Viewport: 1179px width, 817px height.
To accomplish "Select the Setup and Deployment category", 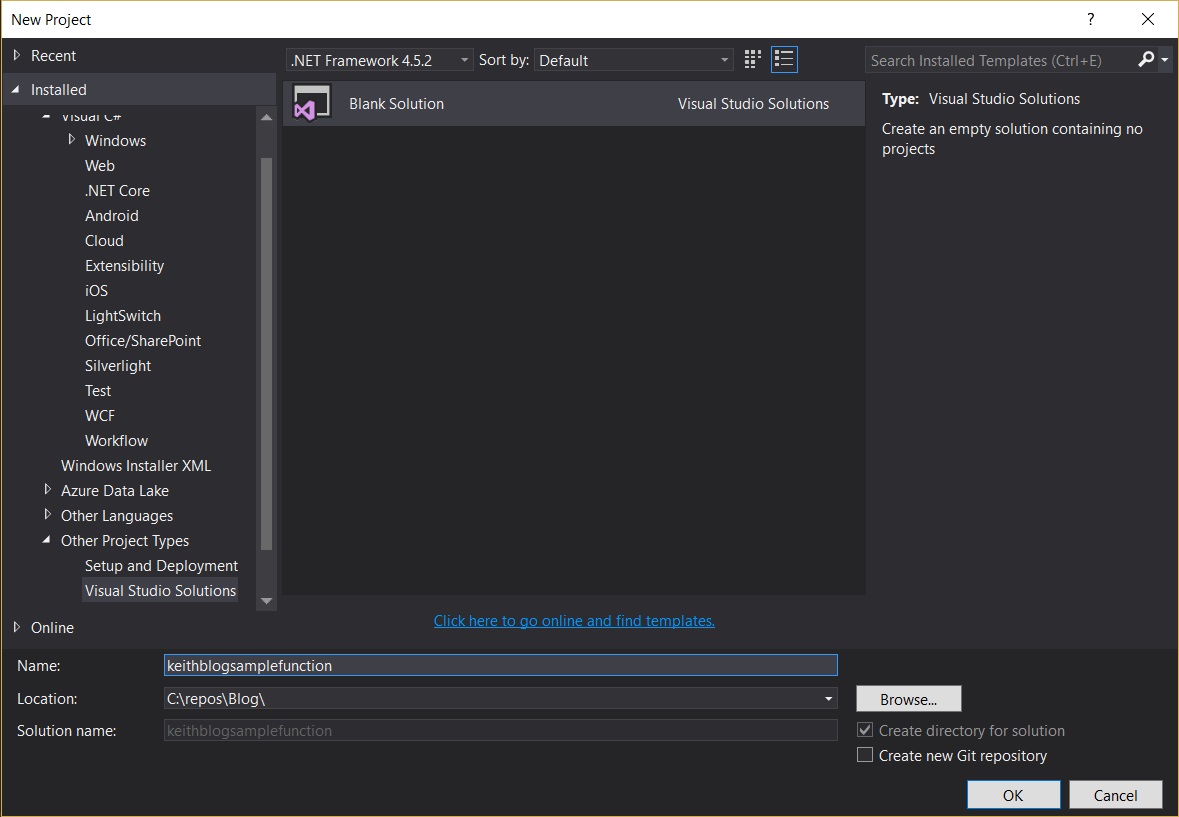I will pyautogui.click(x=161, y=565).
